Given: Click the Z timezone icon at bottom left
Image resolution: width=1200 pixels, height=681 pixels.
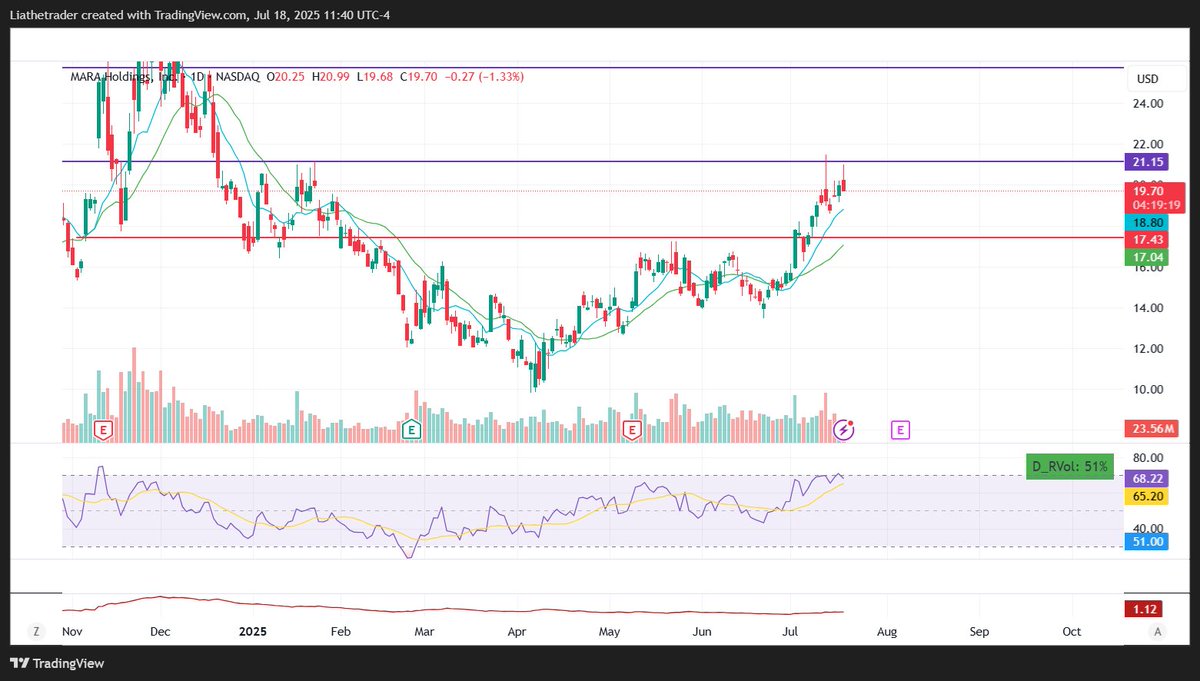Looking at the screenshot, I should coord(36,632).
